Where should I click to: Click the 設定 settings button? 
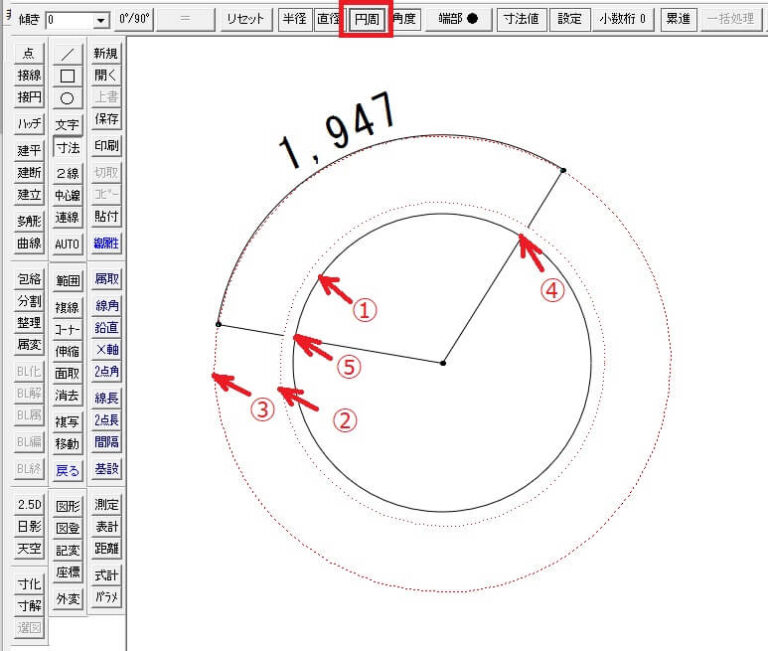pyautogui.click(x=570, y=19)
